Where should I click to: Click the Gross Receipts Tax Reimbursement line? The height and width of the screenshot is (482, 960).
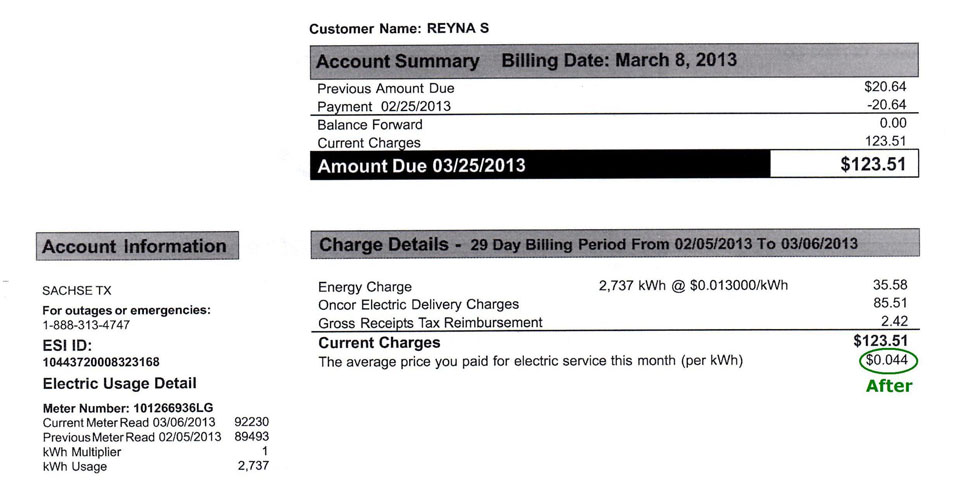[x=430, y=323]
